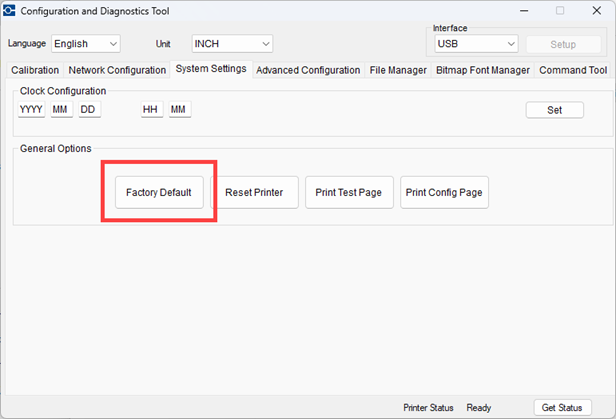Click the Factory Default button
The image size is (616, 419).
pyautogui.click(x=160, y=192)
